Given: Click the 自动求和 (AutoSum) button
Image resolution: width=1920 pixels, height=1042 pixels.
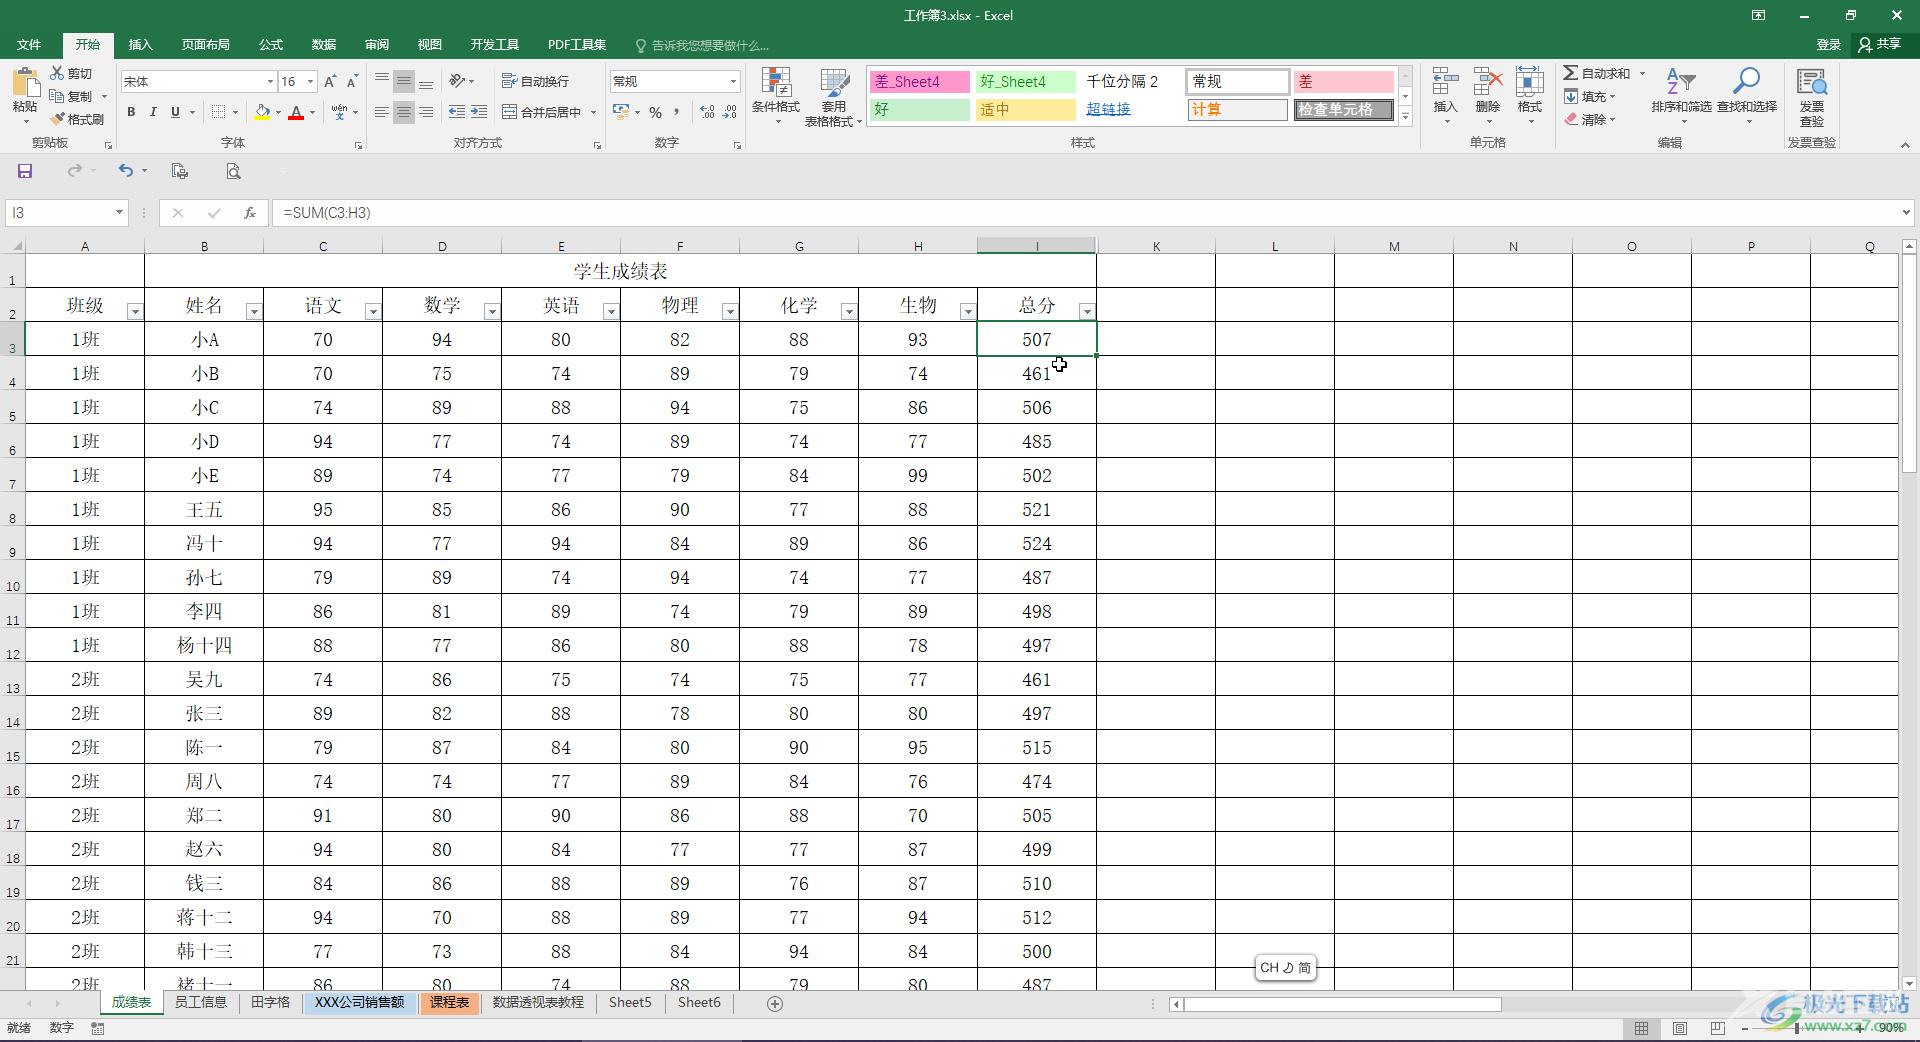Looking at the screenshot, I should (x=1598, y=73).
